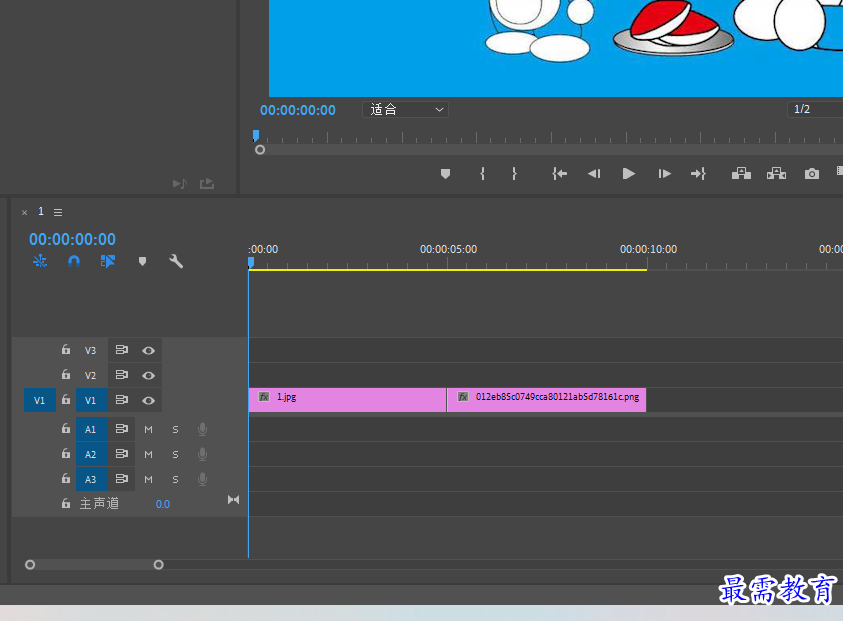Toggle sync lock for V1 track

click(122, 400)
